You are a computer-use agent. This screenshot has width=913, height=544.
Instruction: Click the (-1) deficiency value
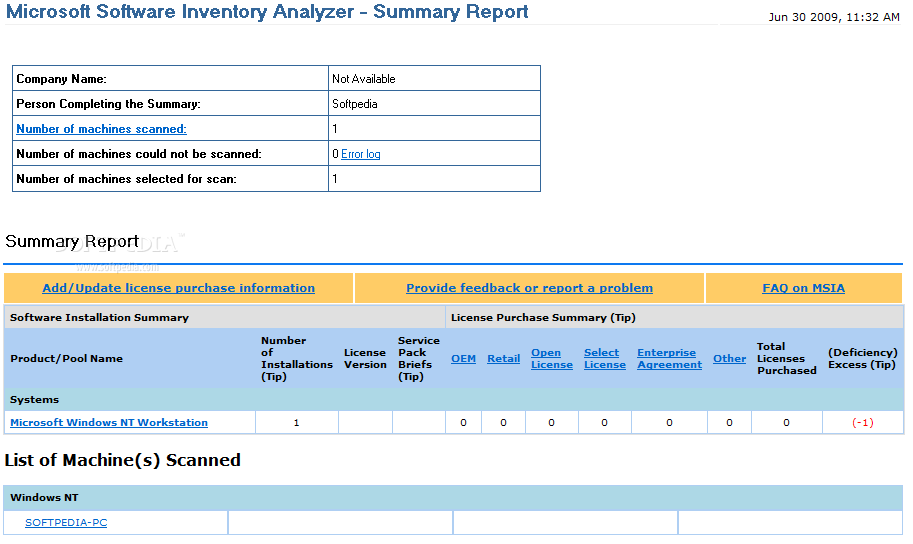coord(862,422)
